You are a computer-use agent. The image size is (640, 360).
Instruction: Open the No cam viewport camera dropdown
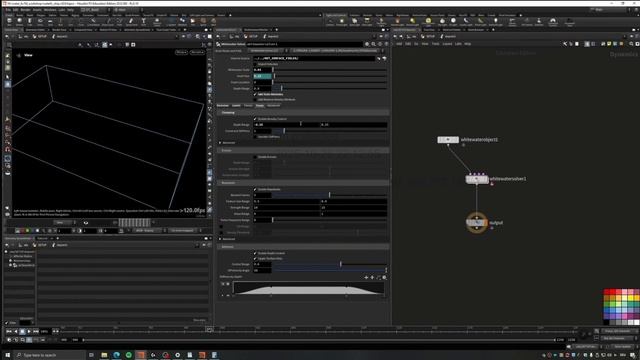pos(197,52)
